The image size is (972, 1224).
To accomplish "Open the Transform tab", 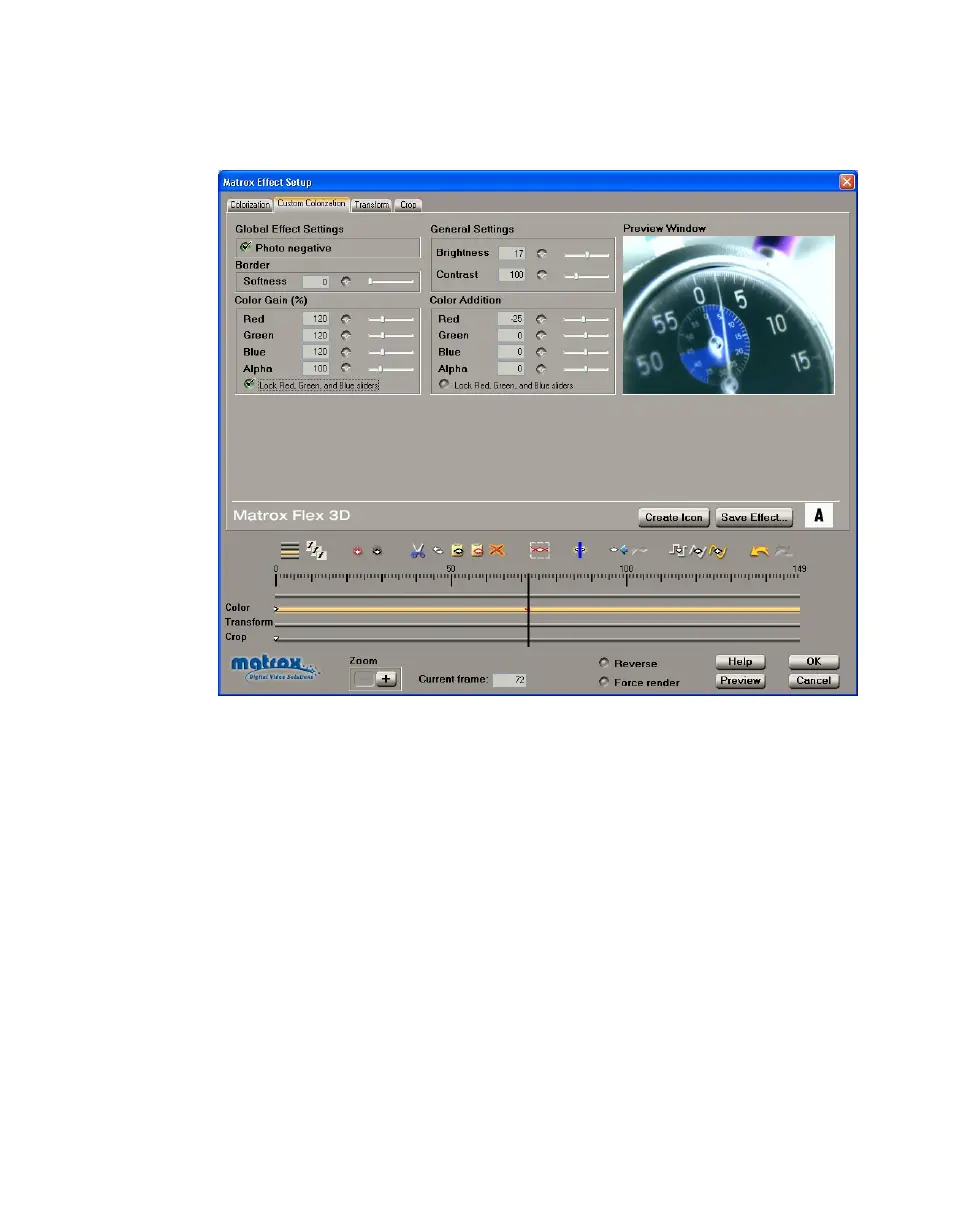I will pyautogui.click(x=372, y=205).
